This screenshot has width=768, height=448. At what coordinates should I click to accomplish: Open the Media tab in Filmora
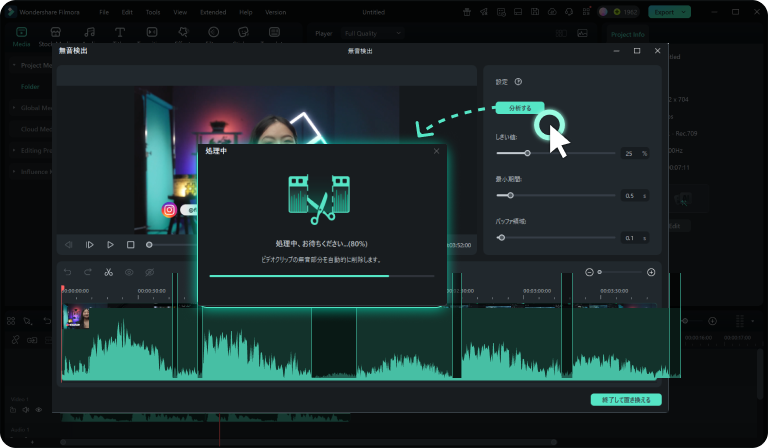pos(21,37)
